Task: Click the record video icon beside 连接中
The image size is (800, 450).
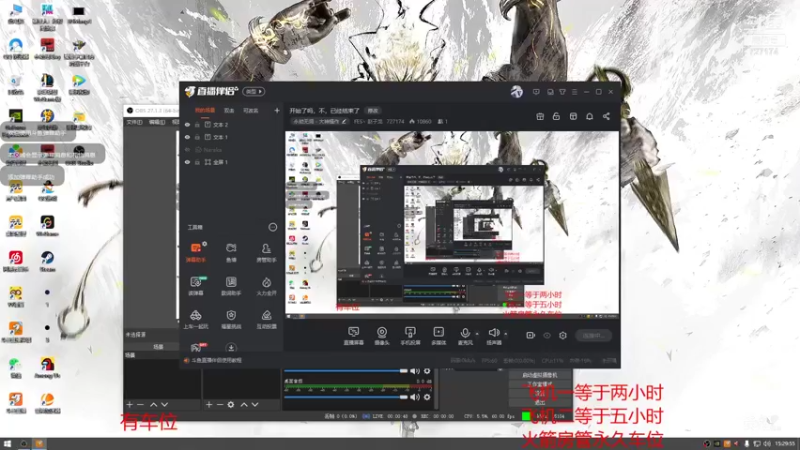Action: coord(531,335)
